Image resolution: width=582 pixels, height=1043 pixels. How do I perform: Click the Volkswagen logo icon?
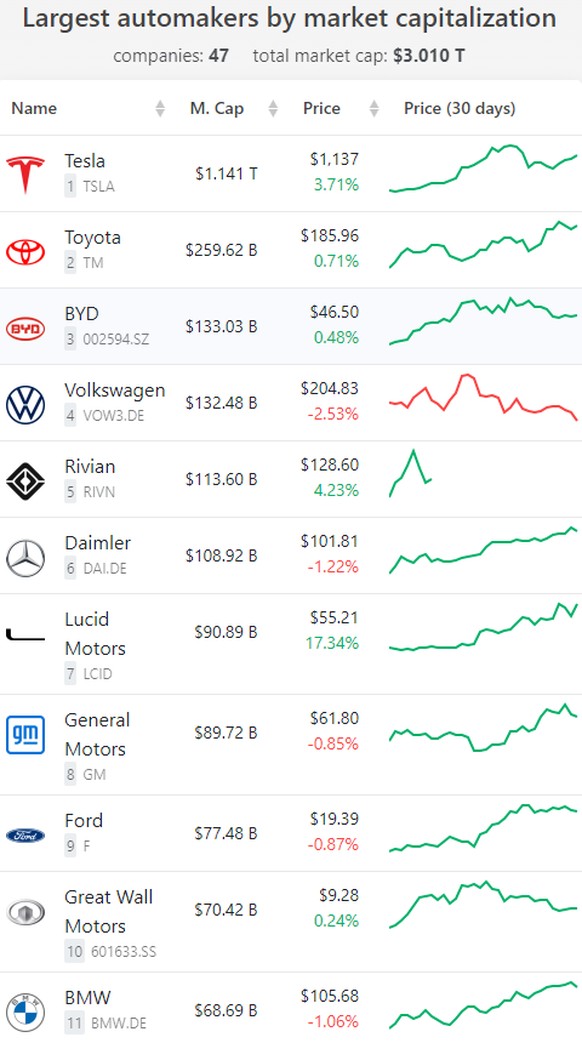[x=25, y=405]
